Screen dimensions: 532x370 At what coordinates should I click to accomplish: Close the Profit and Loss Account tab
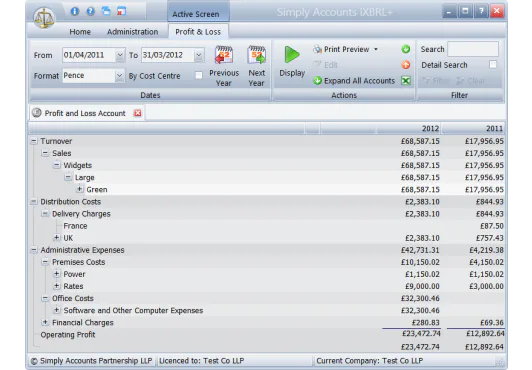click(x=137, y=113)
